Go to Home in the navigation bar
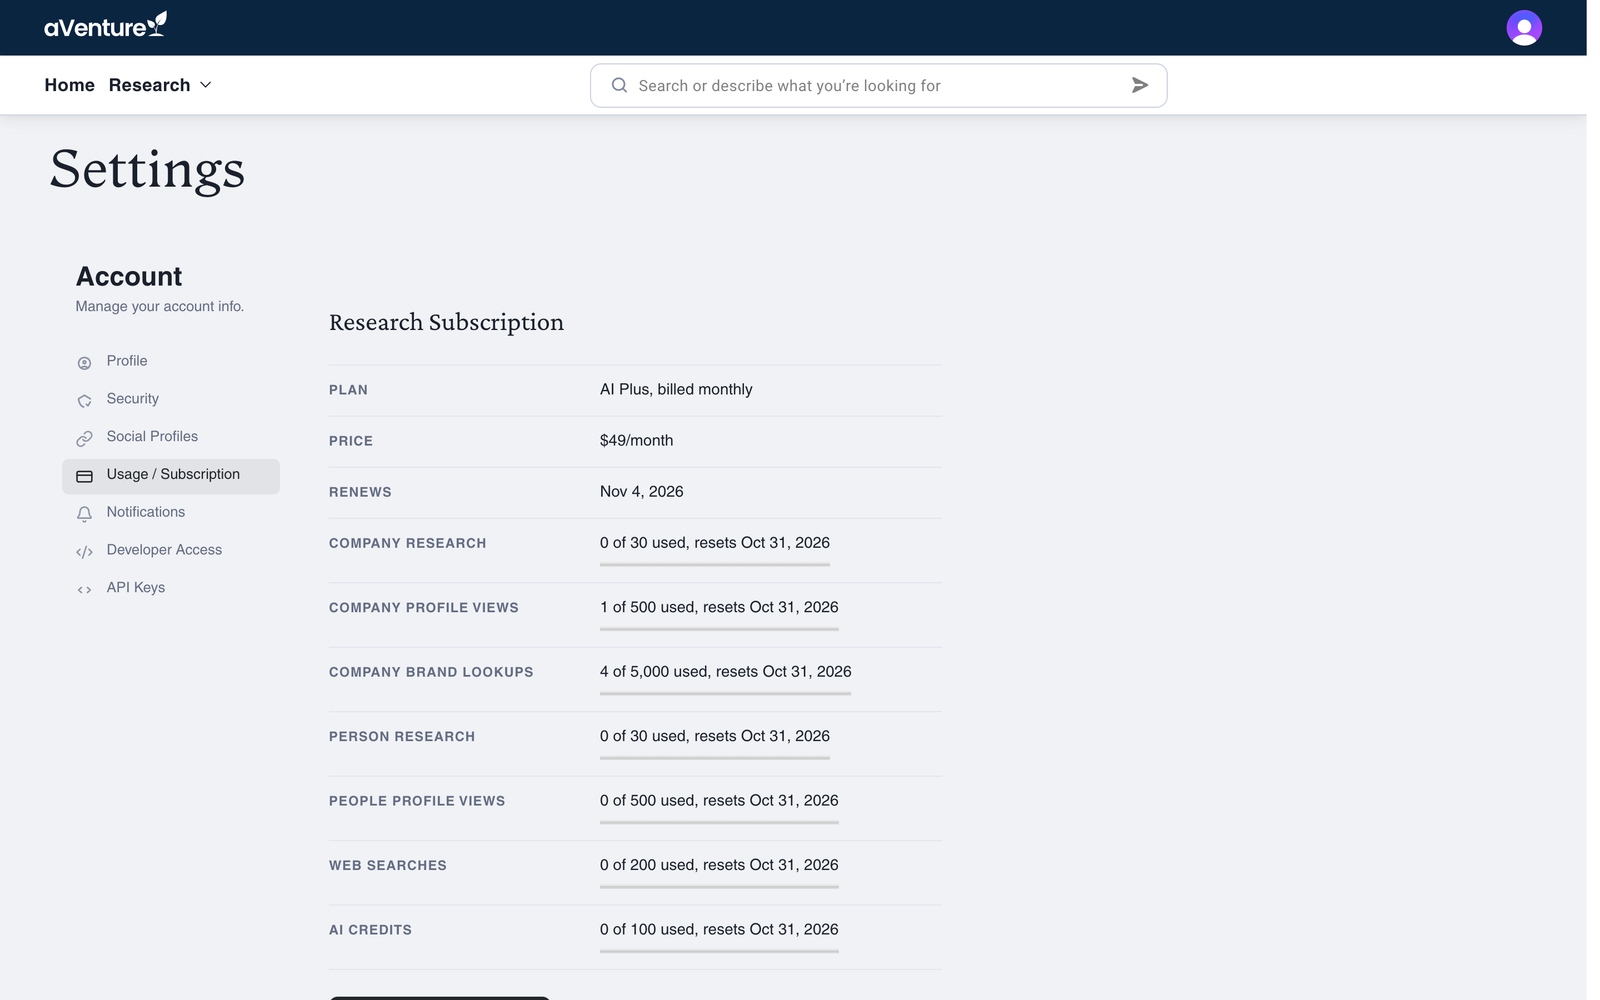 (69, 85)
